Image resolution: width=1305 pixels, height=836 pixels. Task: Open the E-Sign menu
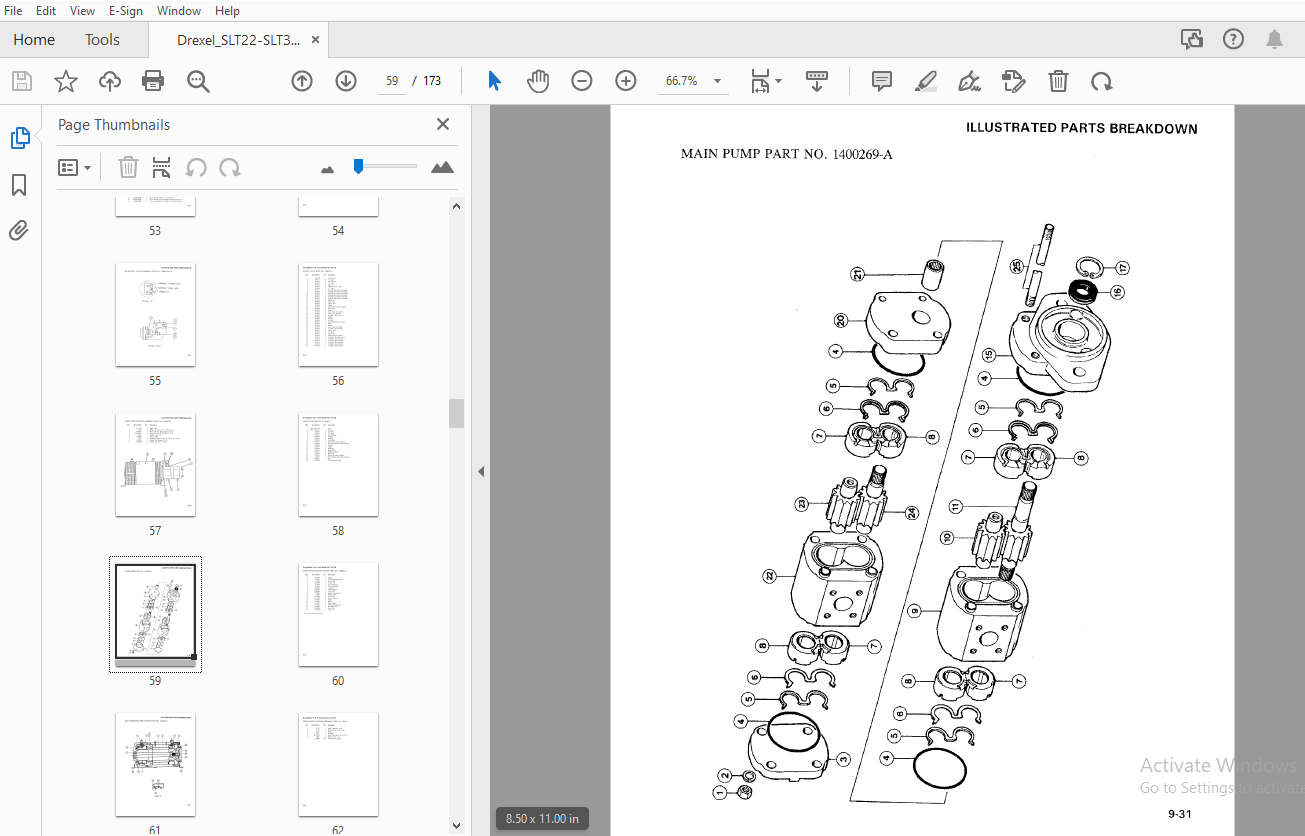125,11
